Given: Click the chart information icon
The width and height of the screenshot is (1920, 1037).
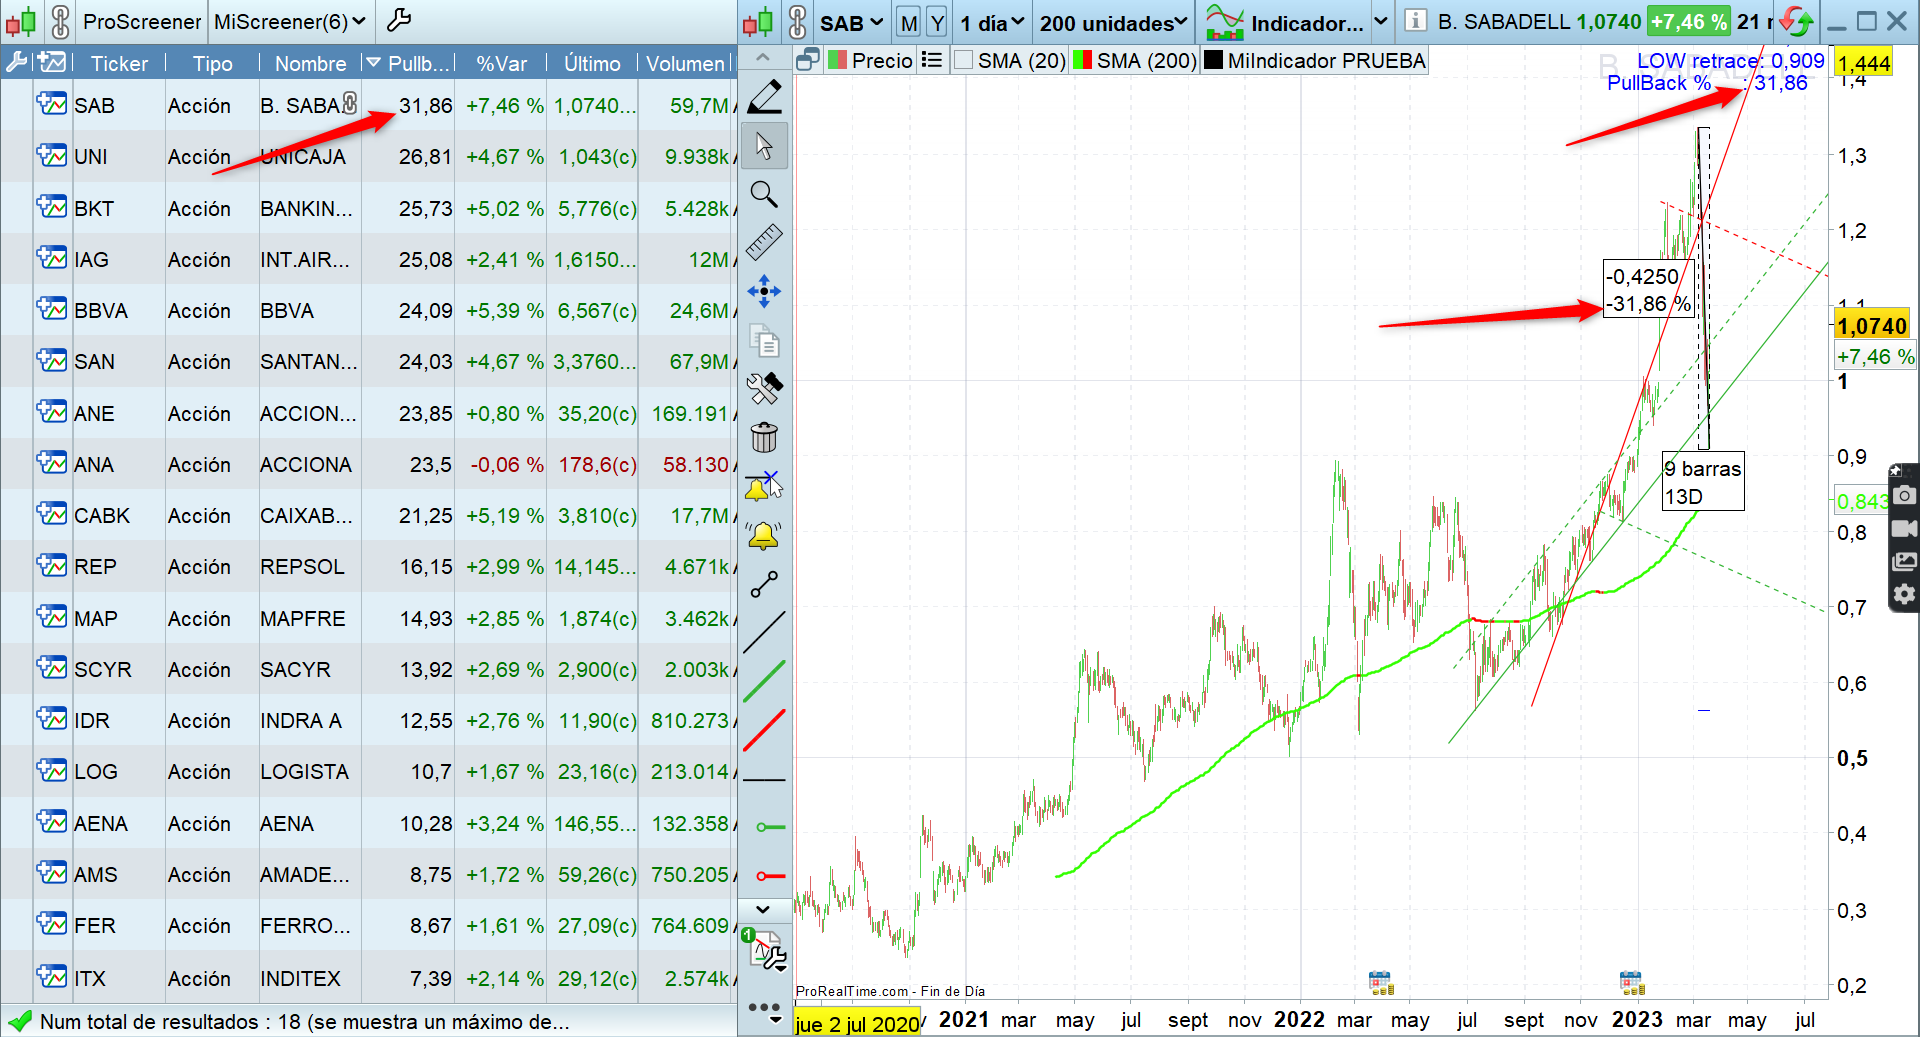Looking at the screenshot, I should coord(1415,20).
